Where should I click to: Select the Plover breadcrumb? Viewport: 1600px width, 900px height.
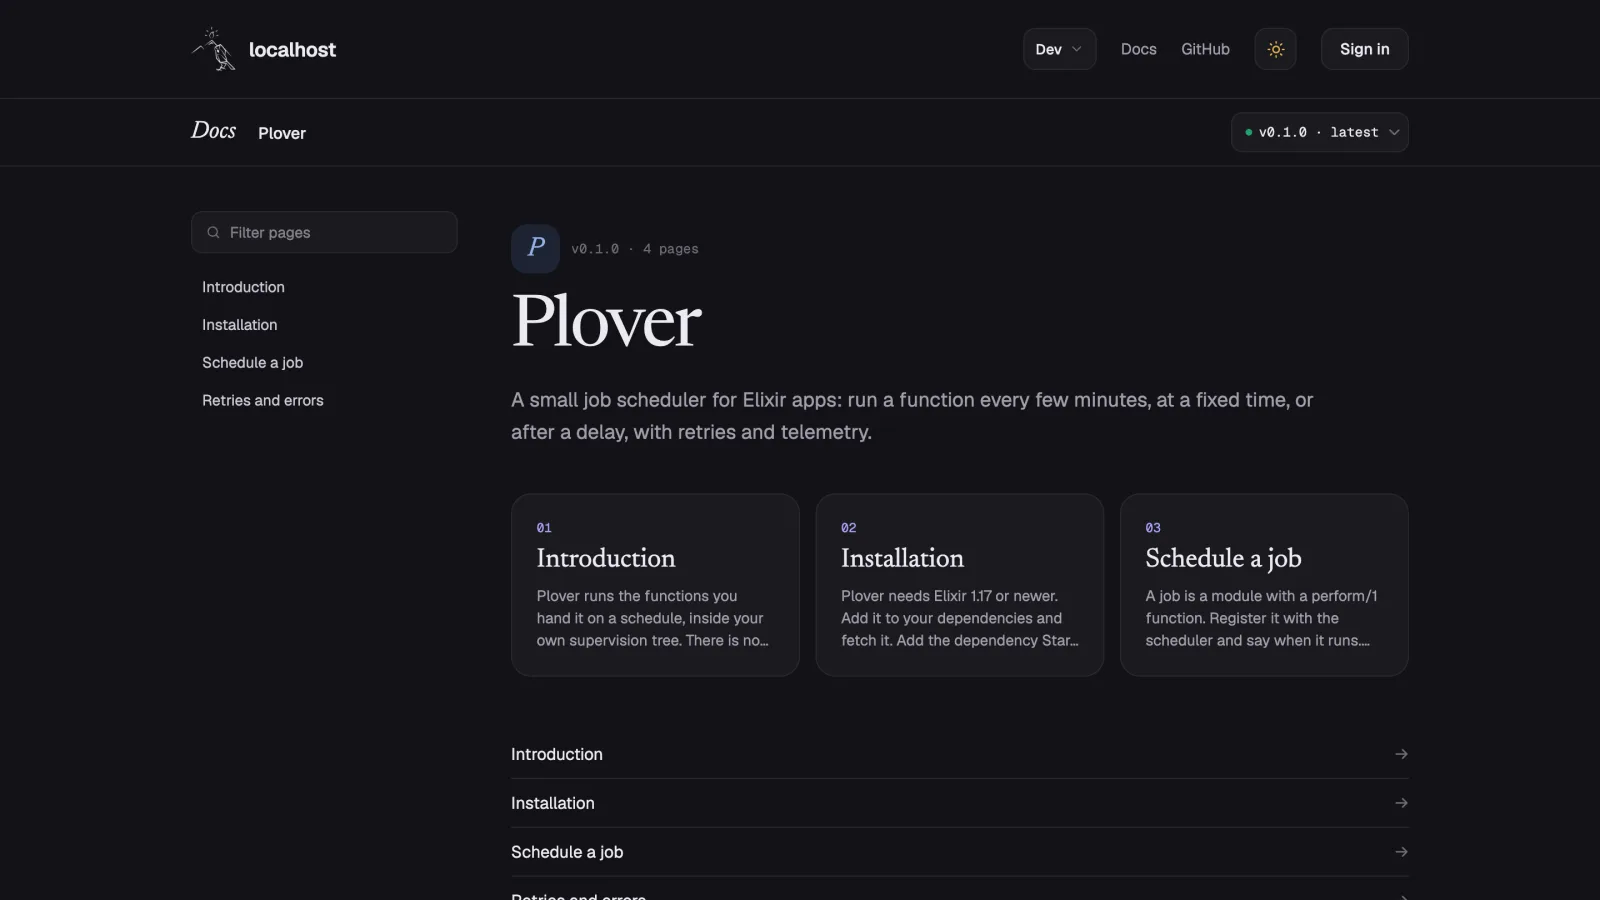click(282, 133)
